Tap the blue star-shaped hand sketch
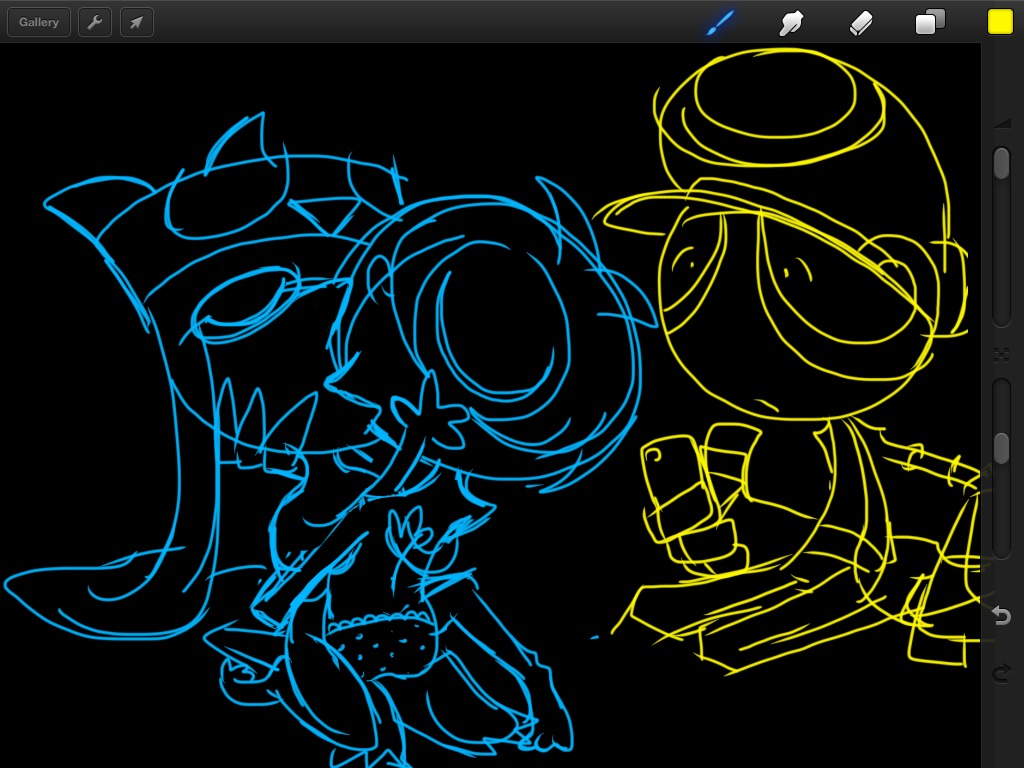1024x768 pixels. [428, 413]
